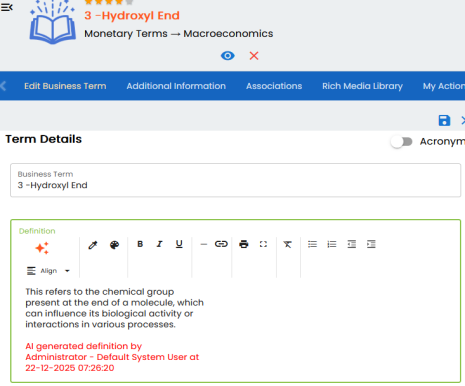Click the Term Details heading
This screenshot has height=386, width=465.
pos(43,139)
